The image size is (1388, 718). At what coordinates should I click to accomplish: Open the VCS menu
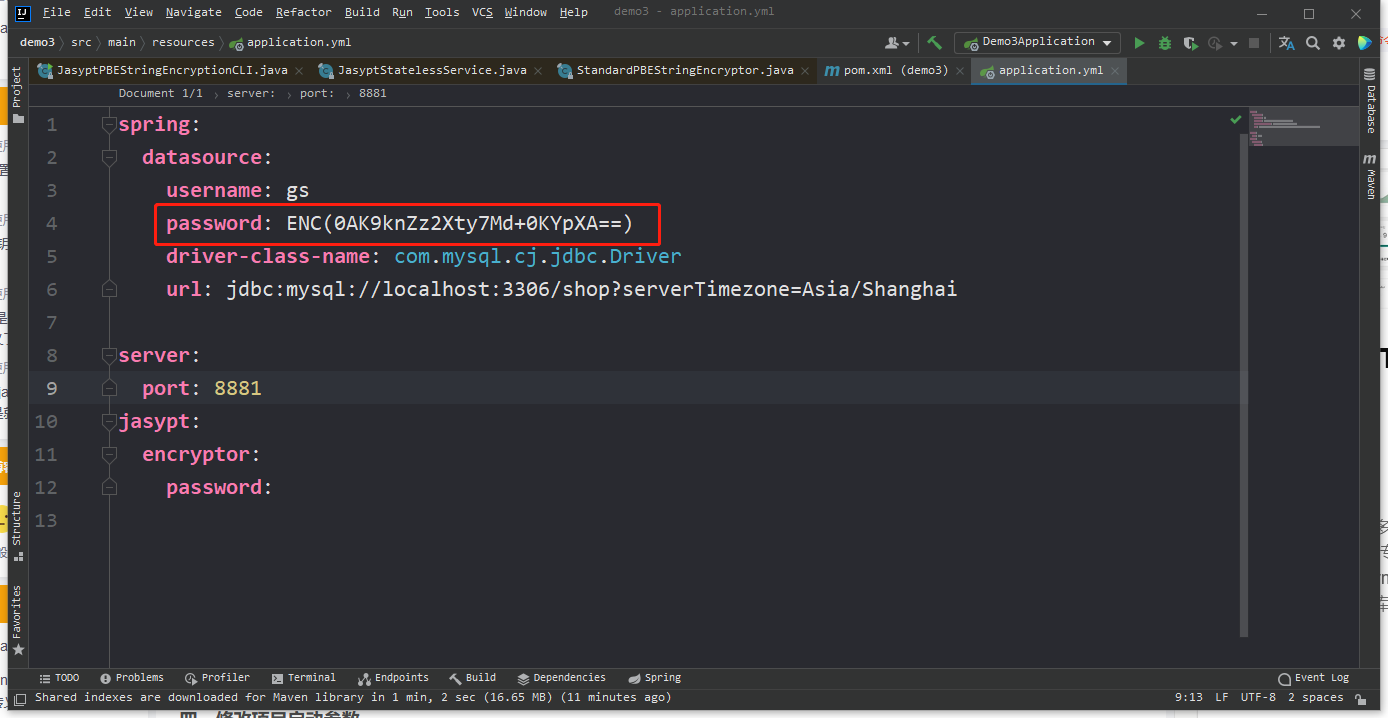(x=482, y=12)
